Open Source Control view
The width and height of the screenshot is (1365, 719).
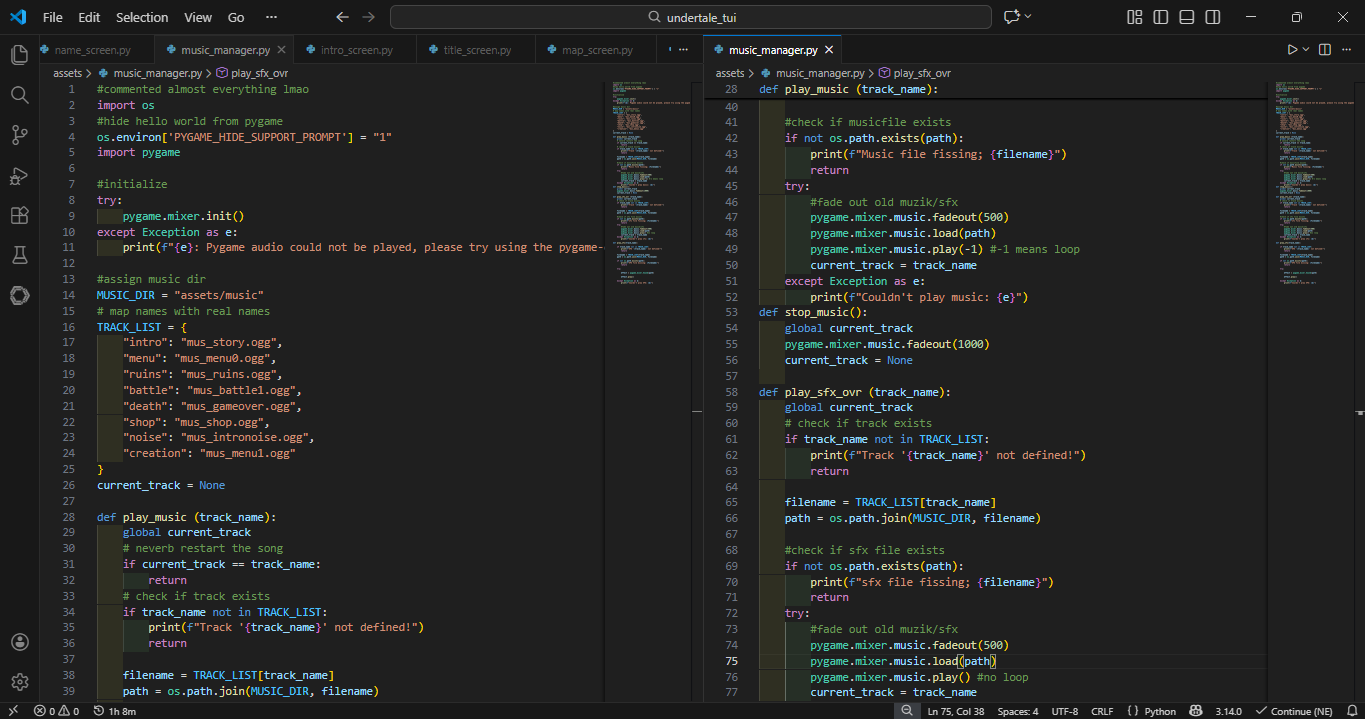pos(19,135)
